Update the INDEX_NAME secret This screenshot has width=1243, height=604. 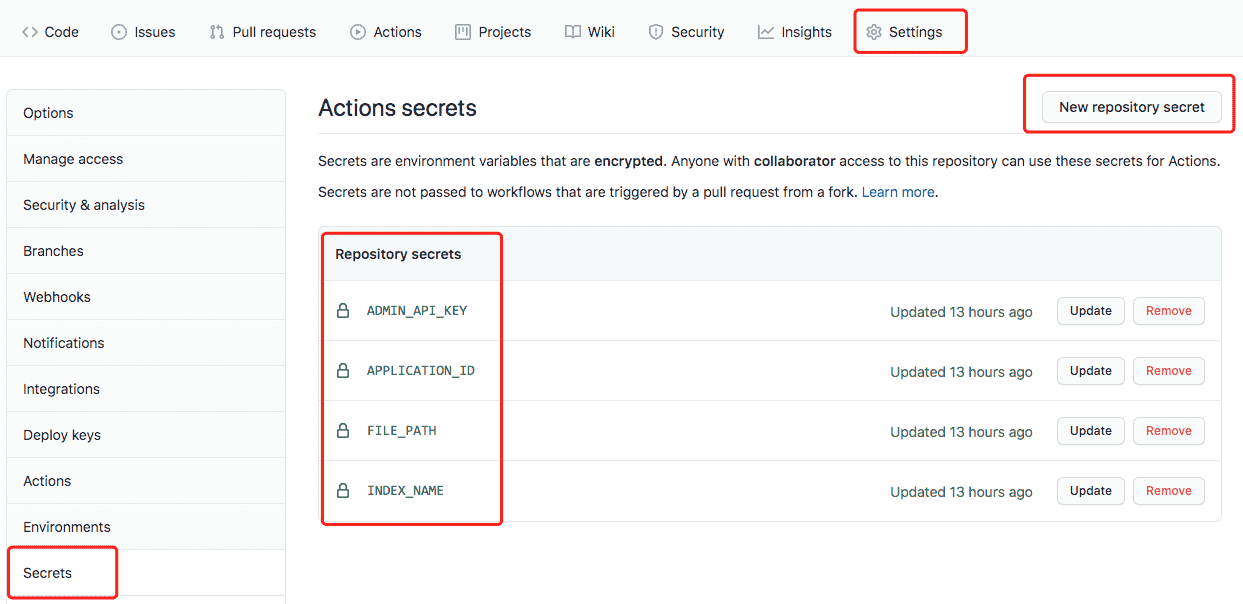click(x=1091, y=491)
